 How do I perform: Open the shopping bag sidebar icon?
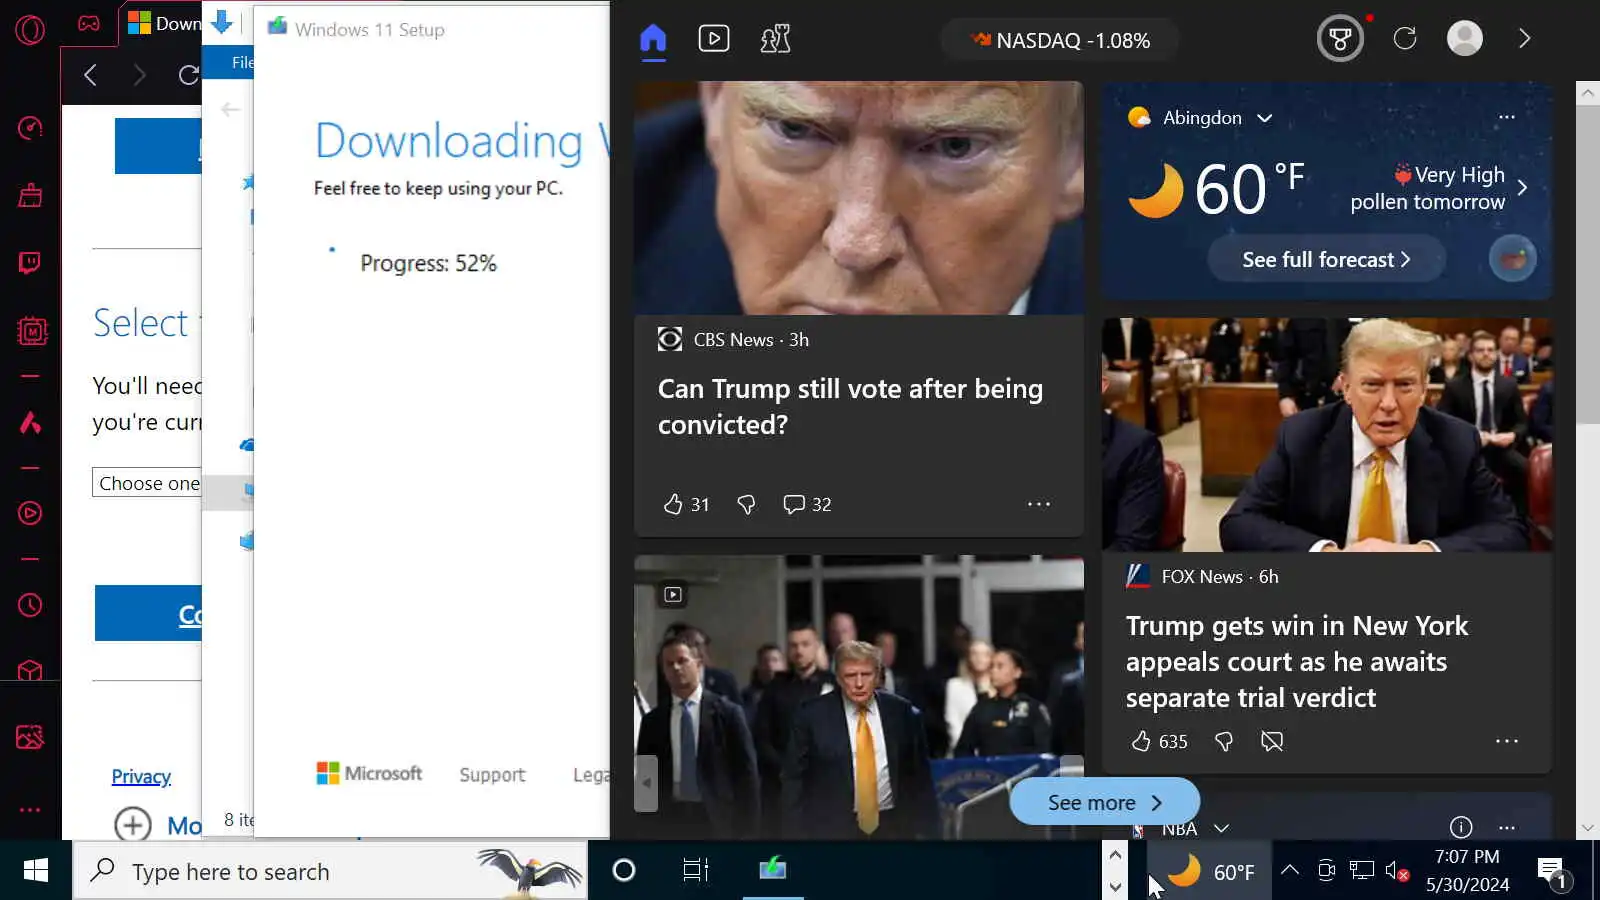(x=30, y=195)
